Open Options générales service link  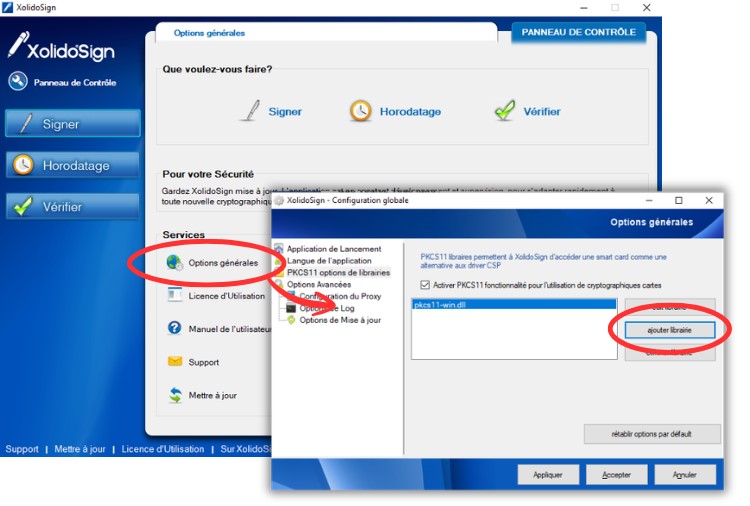point(223,263)
